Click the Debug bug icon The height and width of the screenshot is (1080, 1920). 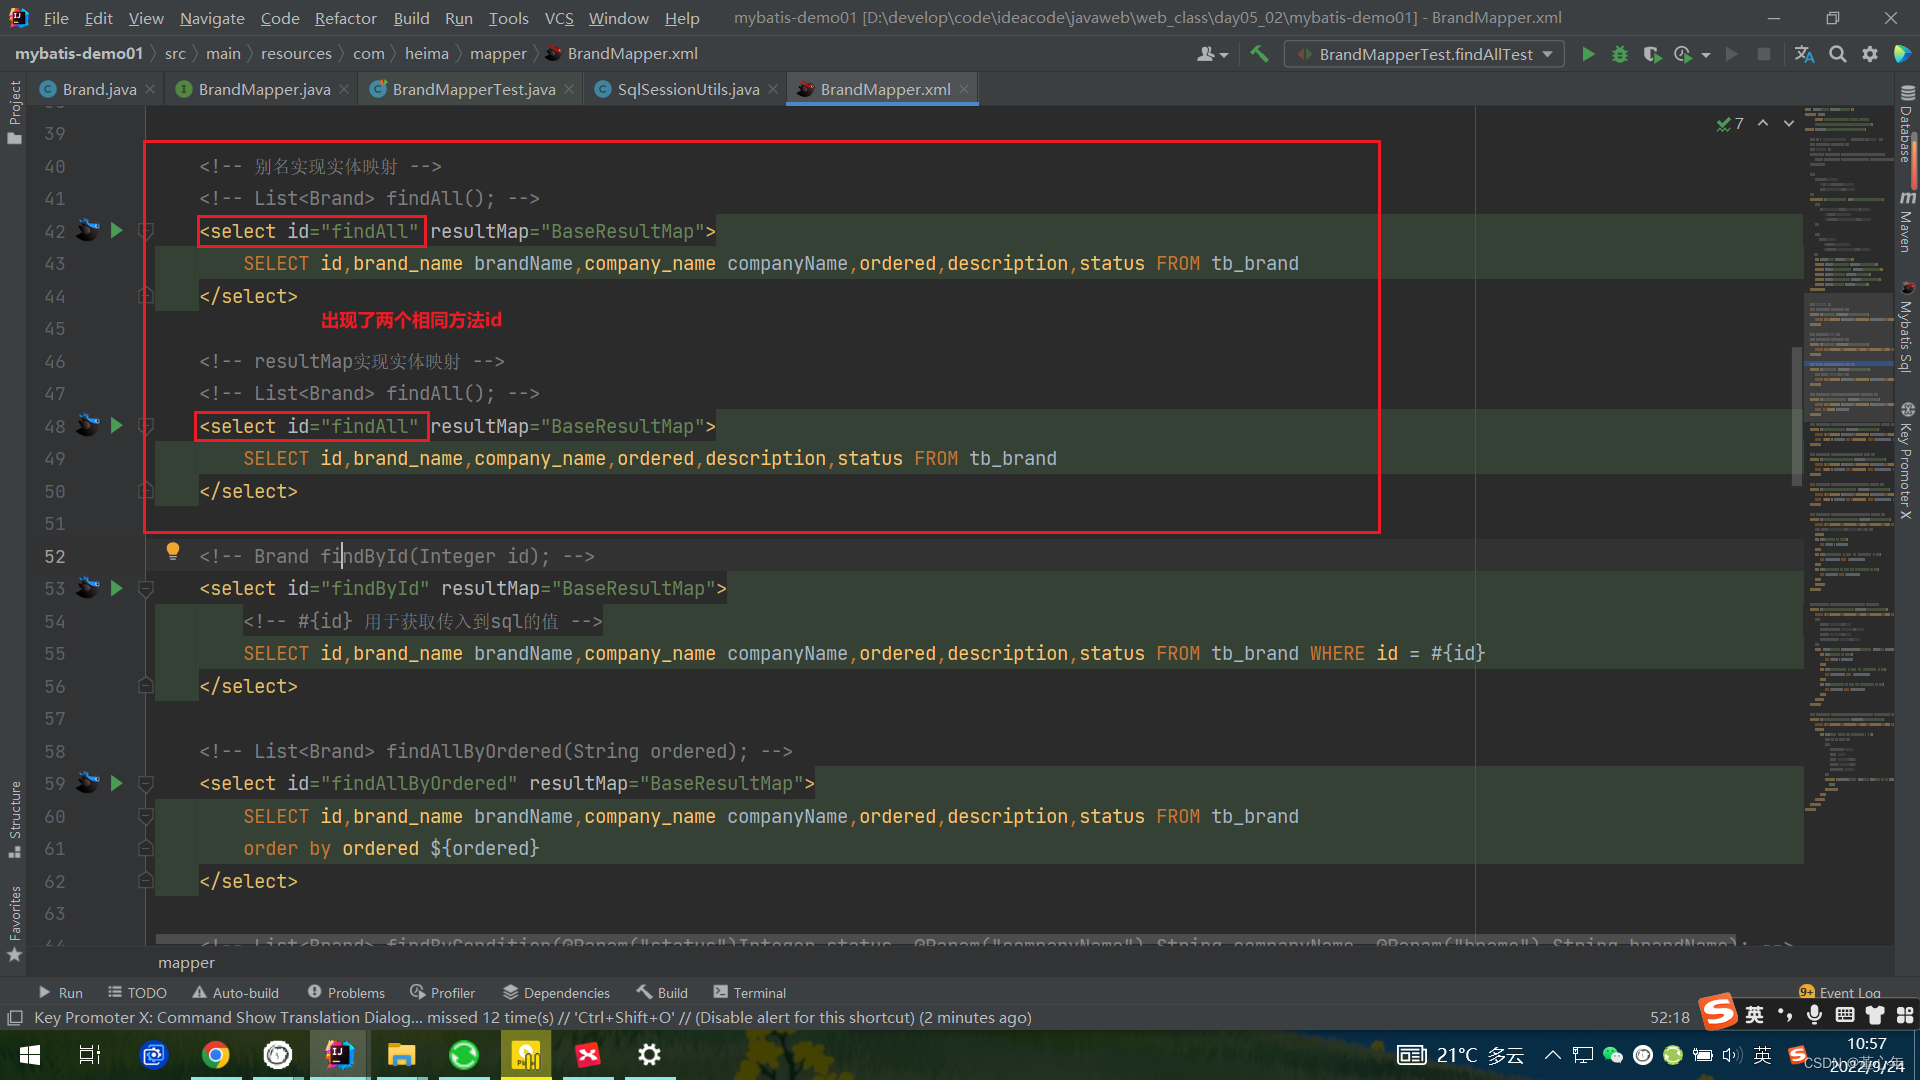click(1620, 54)
